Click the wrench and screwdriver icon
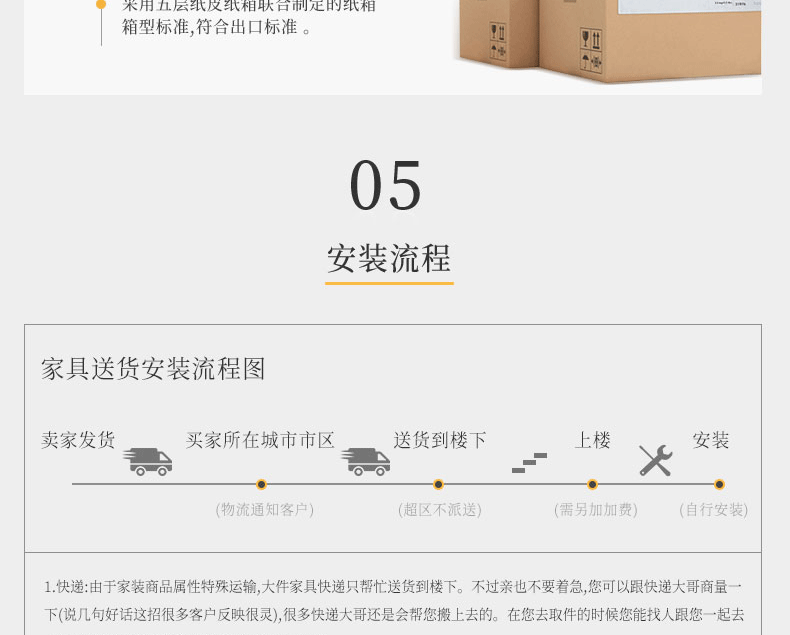The image size is (790, 635). tap(655, 461)
